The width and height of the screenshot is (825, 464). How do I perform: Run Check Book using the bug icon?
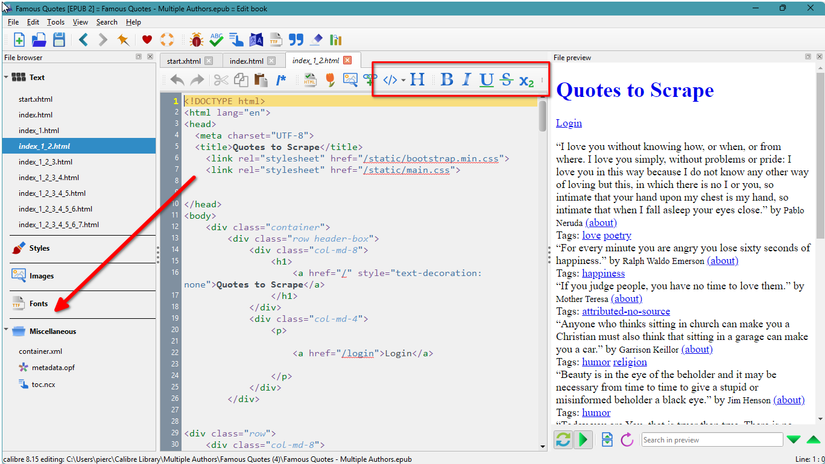(x=196, y=39)
